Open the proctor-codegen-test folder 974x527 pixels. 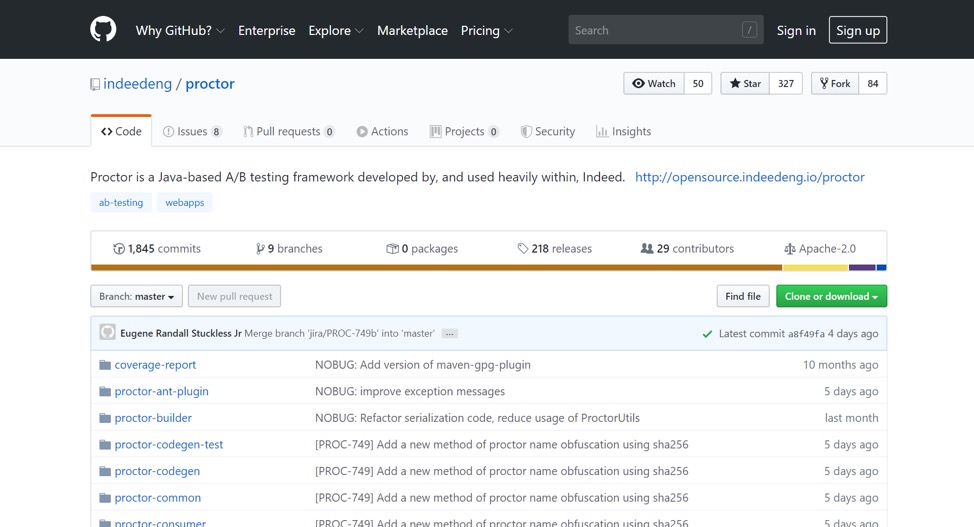pyautogui.click(x=169, y=445)
